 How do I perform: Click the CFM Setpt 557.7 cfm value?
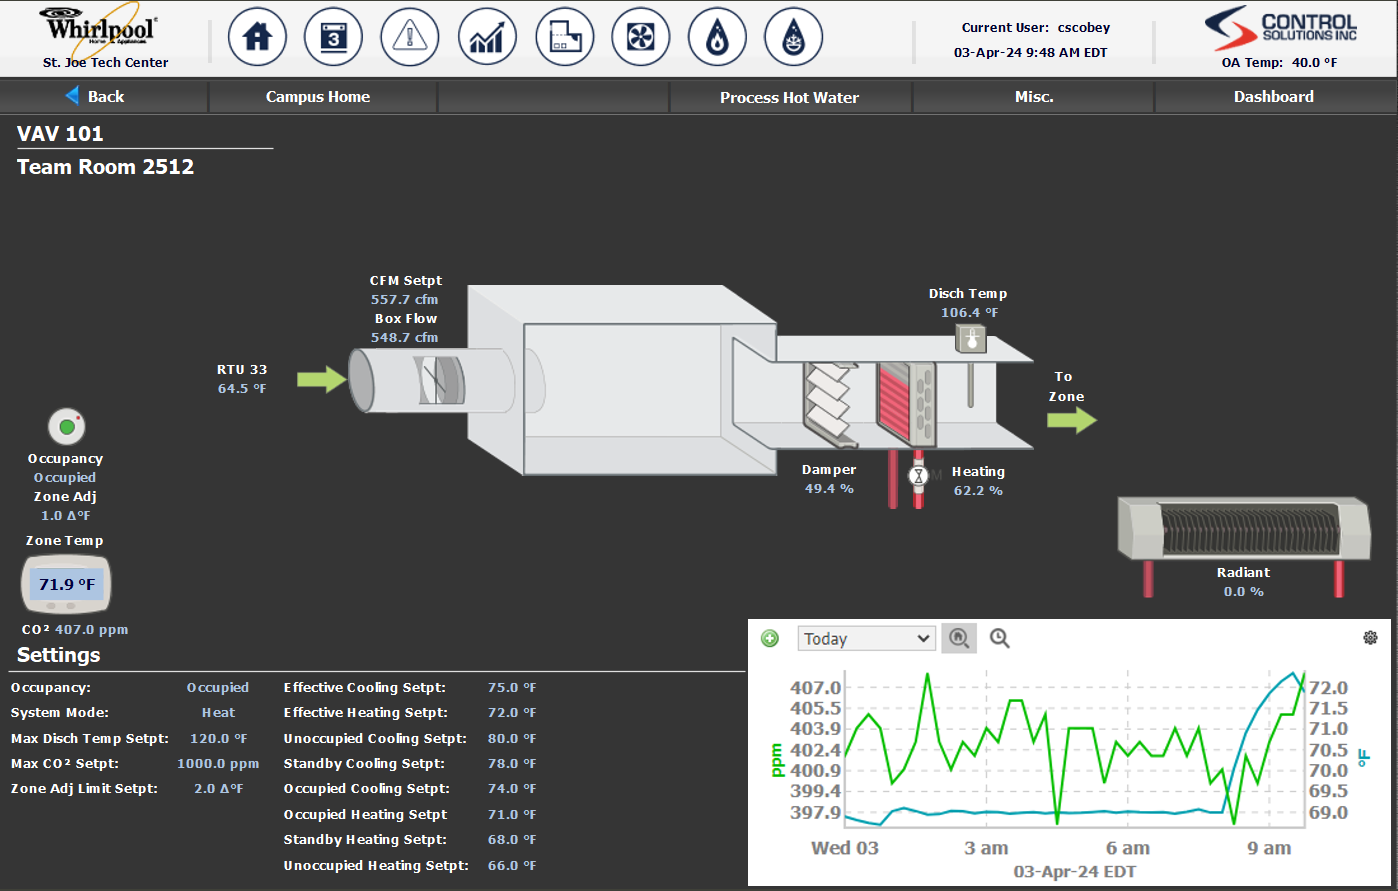pos(404,299)
